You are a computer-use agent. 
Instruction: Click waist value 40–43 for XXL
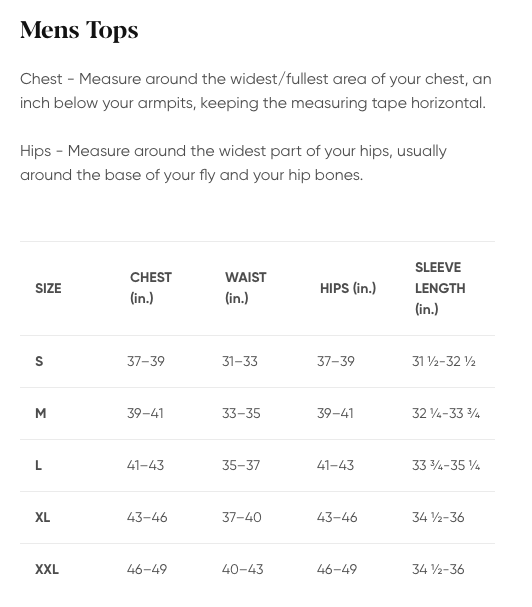pos(242,569)
